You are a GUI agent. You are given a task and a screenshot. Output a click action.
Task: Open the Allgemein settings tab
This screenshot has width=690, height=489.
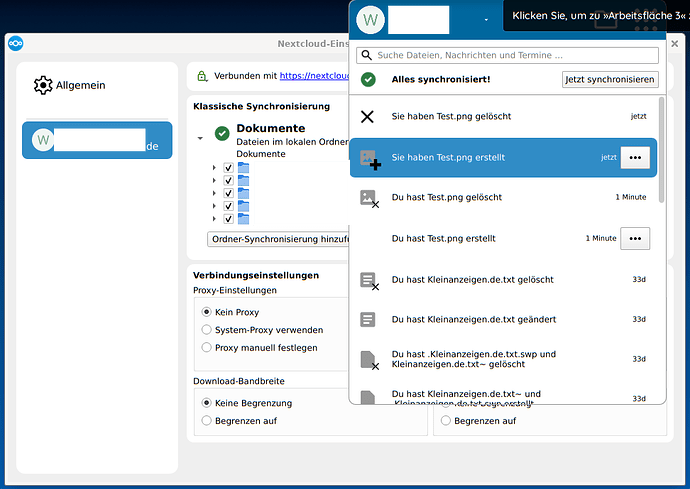click(x=97, y=85)
